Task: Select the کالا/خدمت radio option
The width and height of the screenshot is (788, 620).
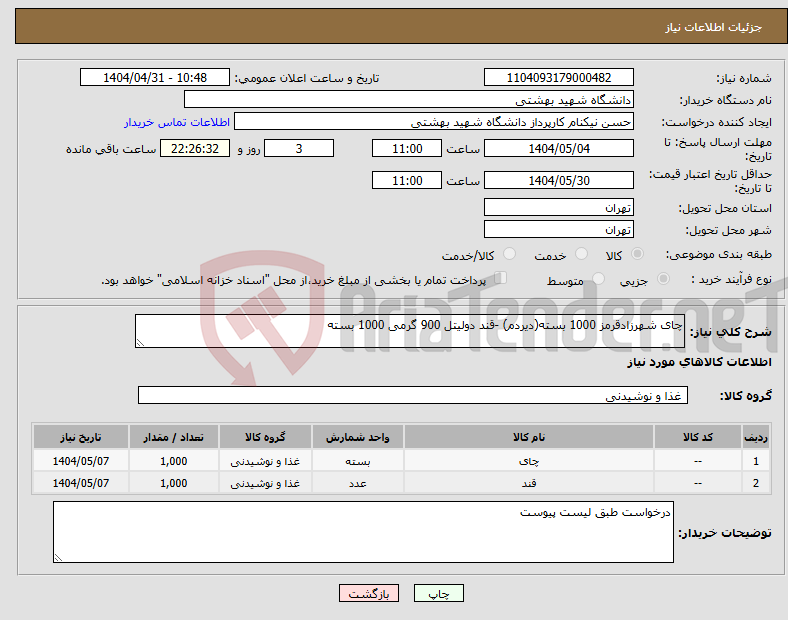Action: [x=509, y=255]
